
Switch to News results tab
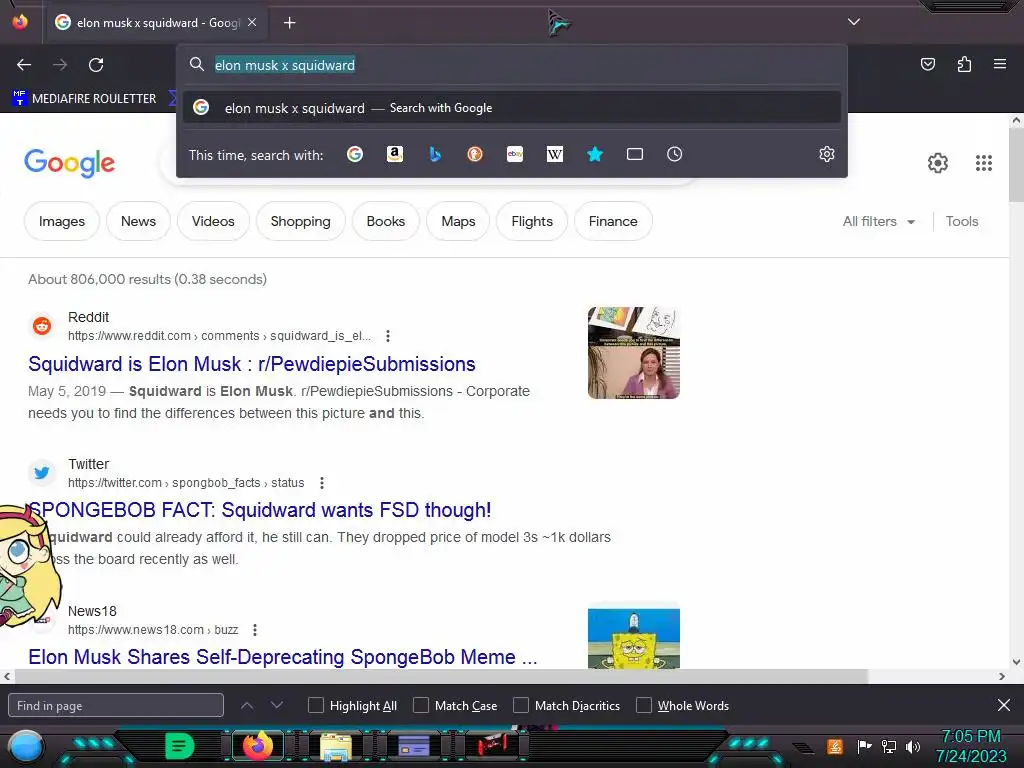pos(138,221)
